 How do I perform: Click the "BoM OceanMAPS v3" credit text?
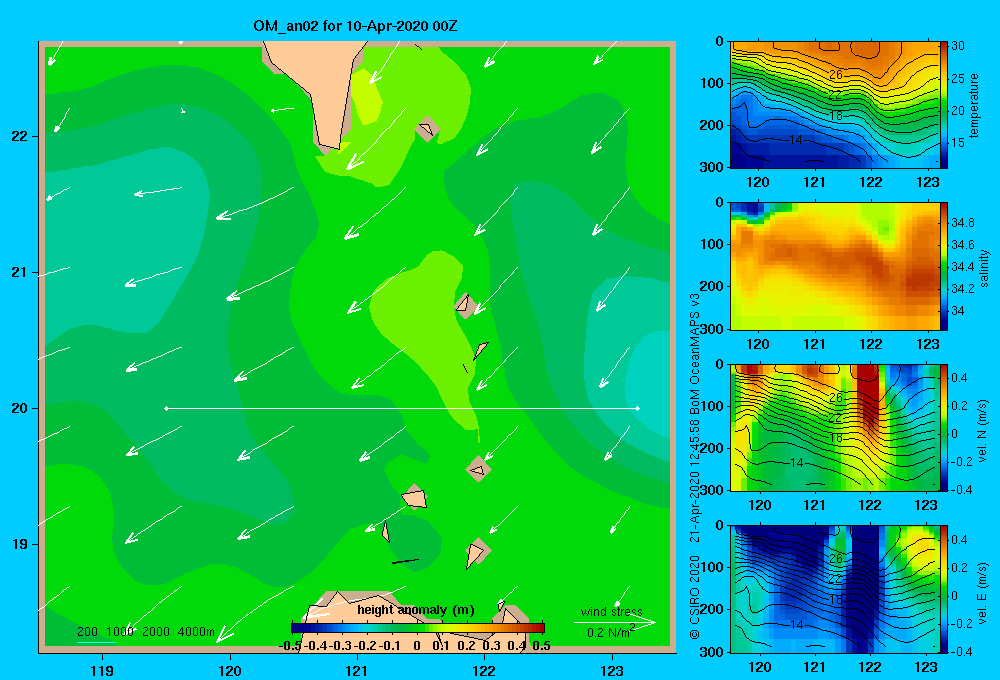695,356
